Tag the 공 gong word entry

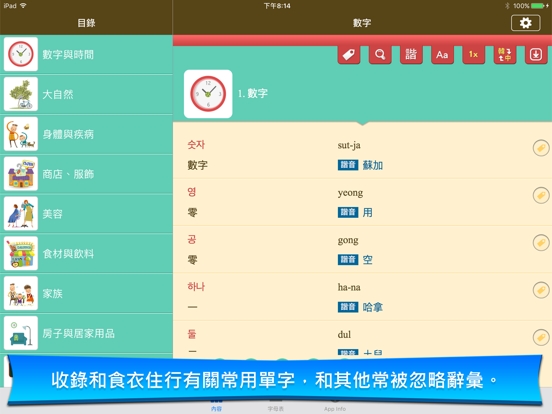tap(541, 243)
